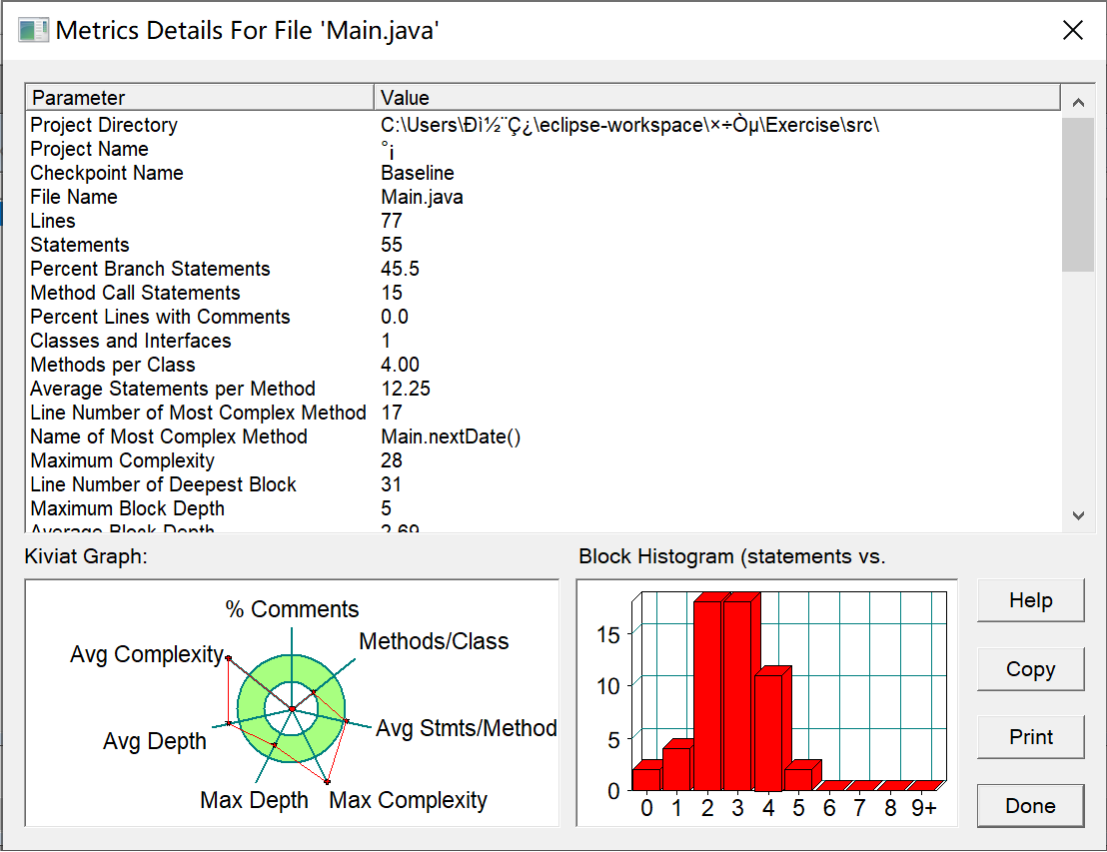Click histogram bar for depth 3

(x=738, y=695)
